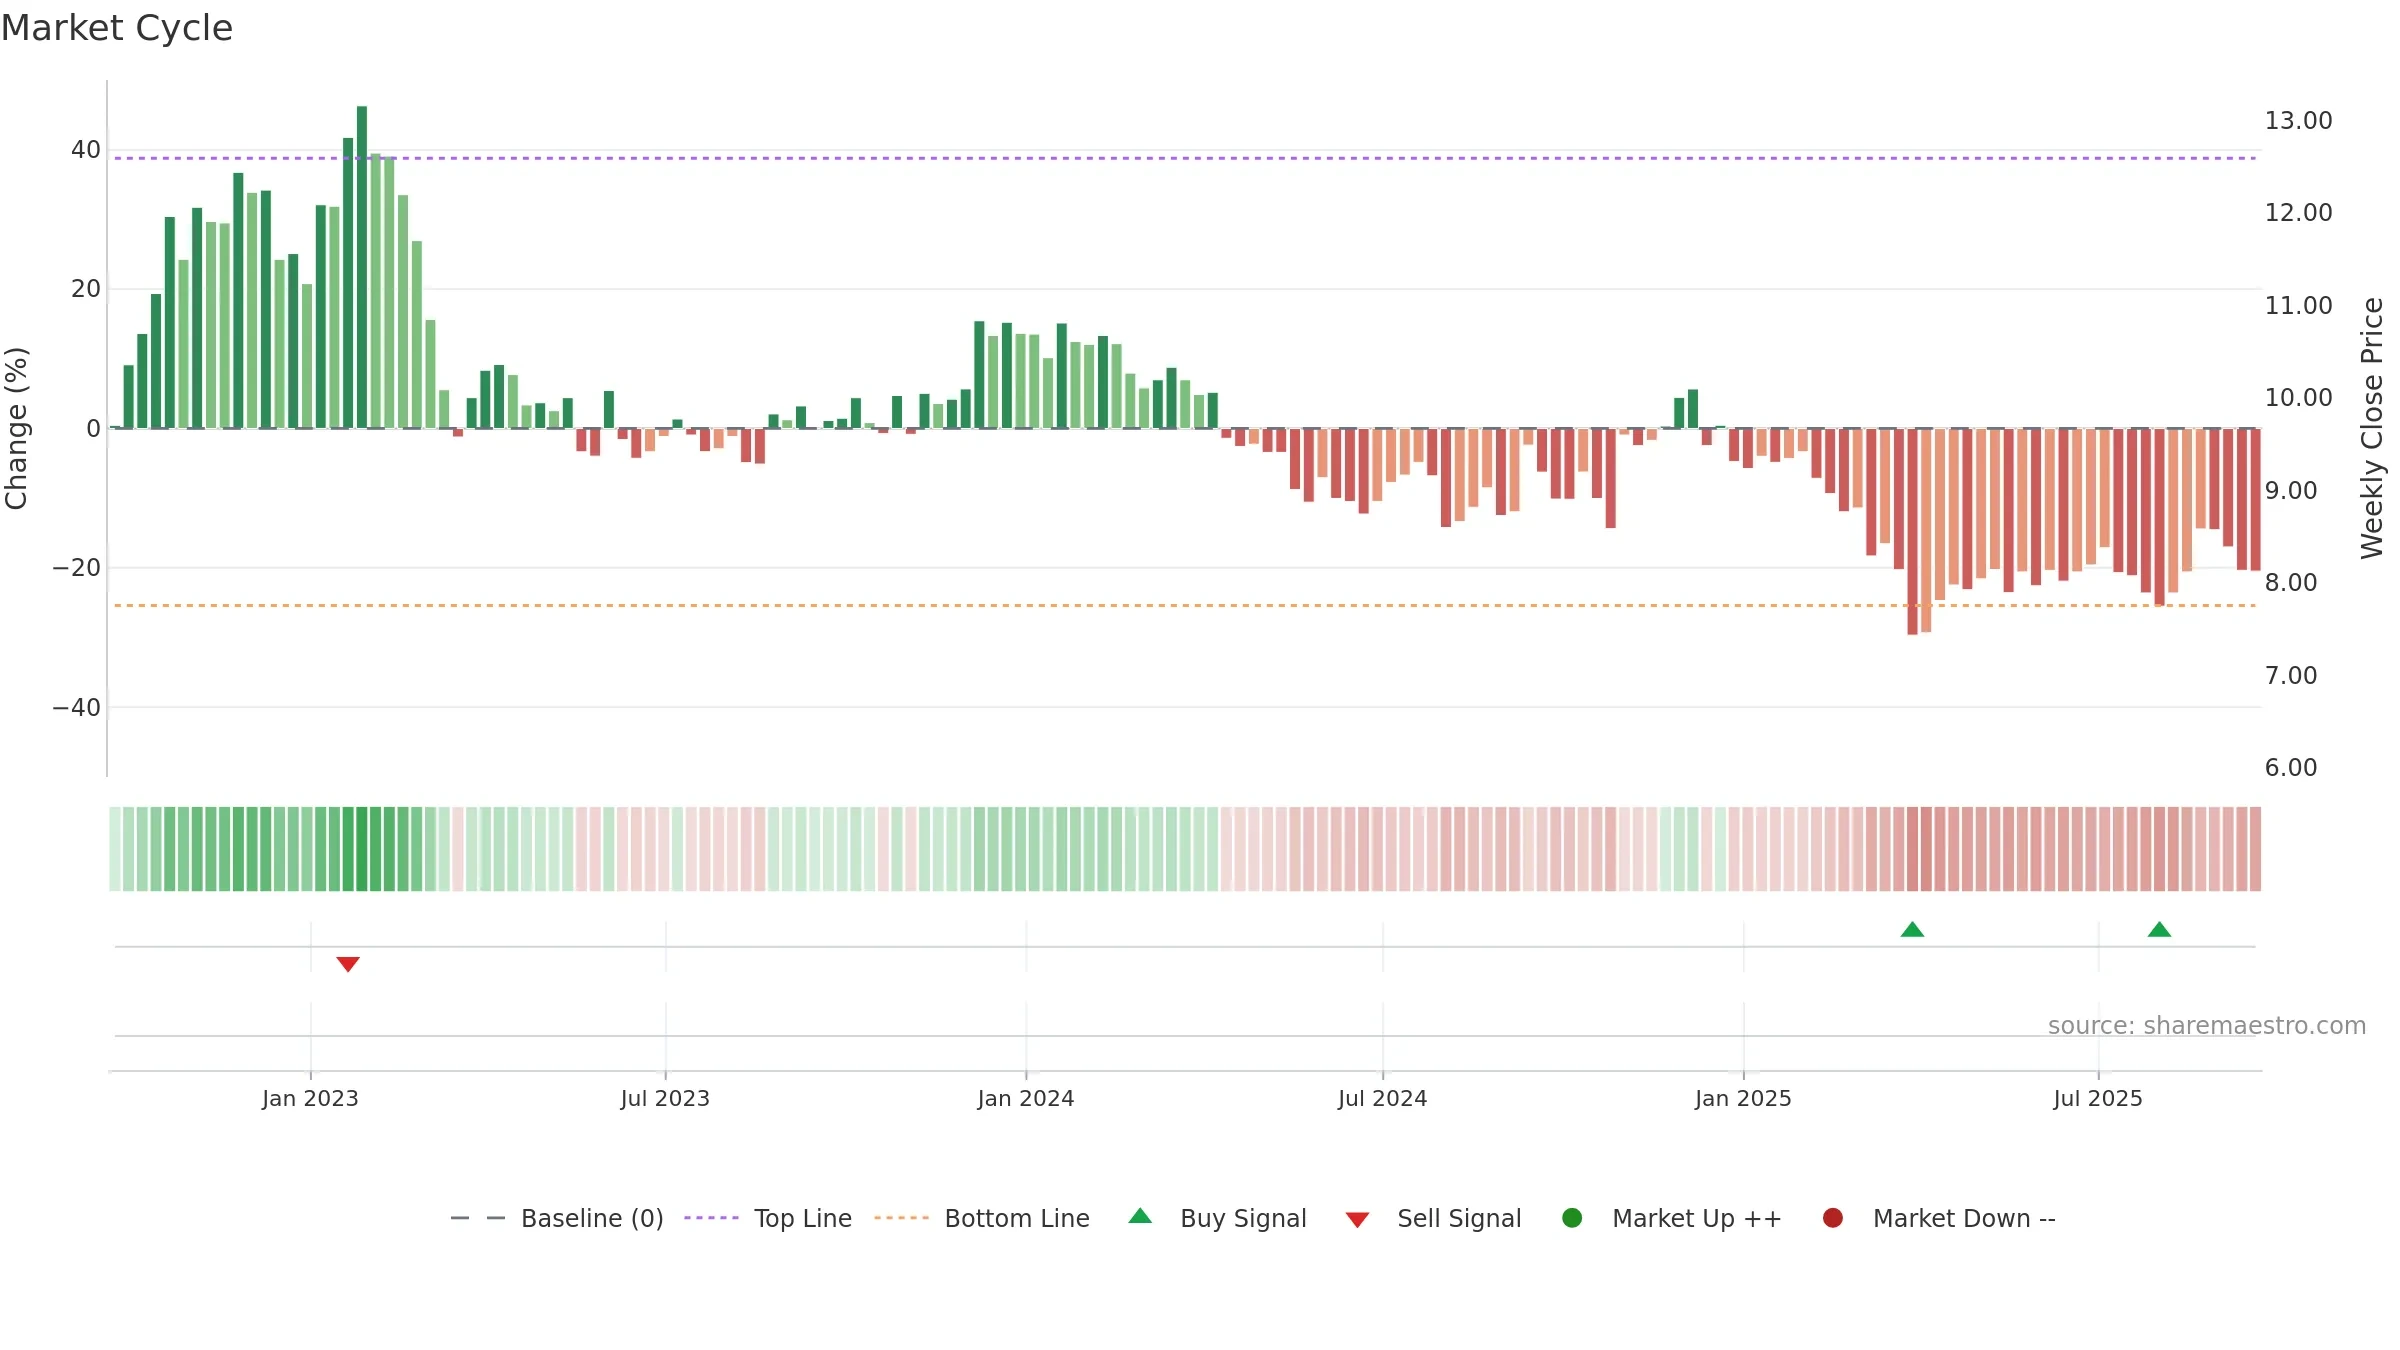The height and width of the screenshot is (1350, 2400).
Task: Toggle the Baseline (0) legend entry
Action: (557, 1218)
